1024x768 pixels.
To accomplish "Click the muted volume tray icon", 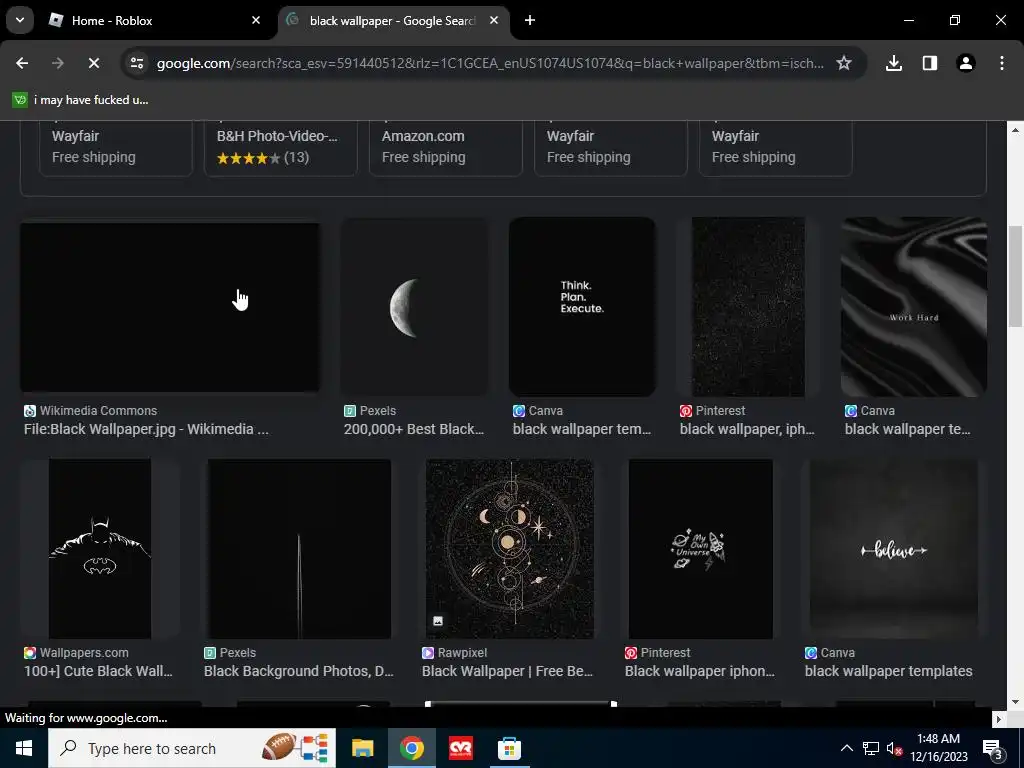I will click(x=894, y=748).
